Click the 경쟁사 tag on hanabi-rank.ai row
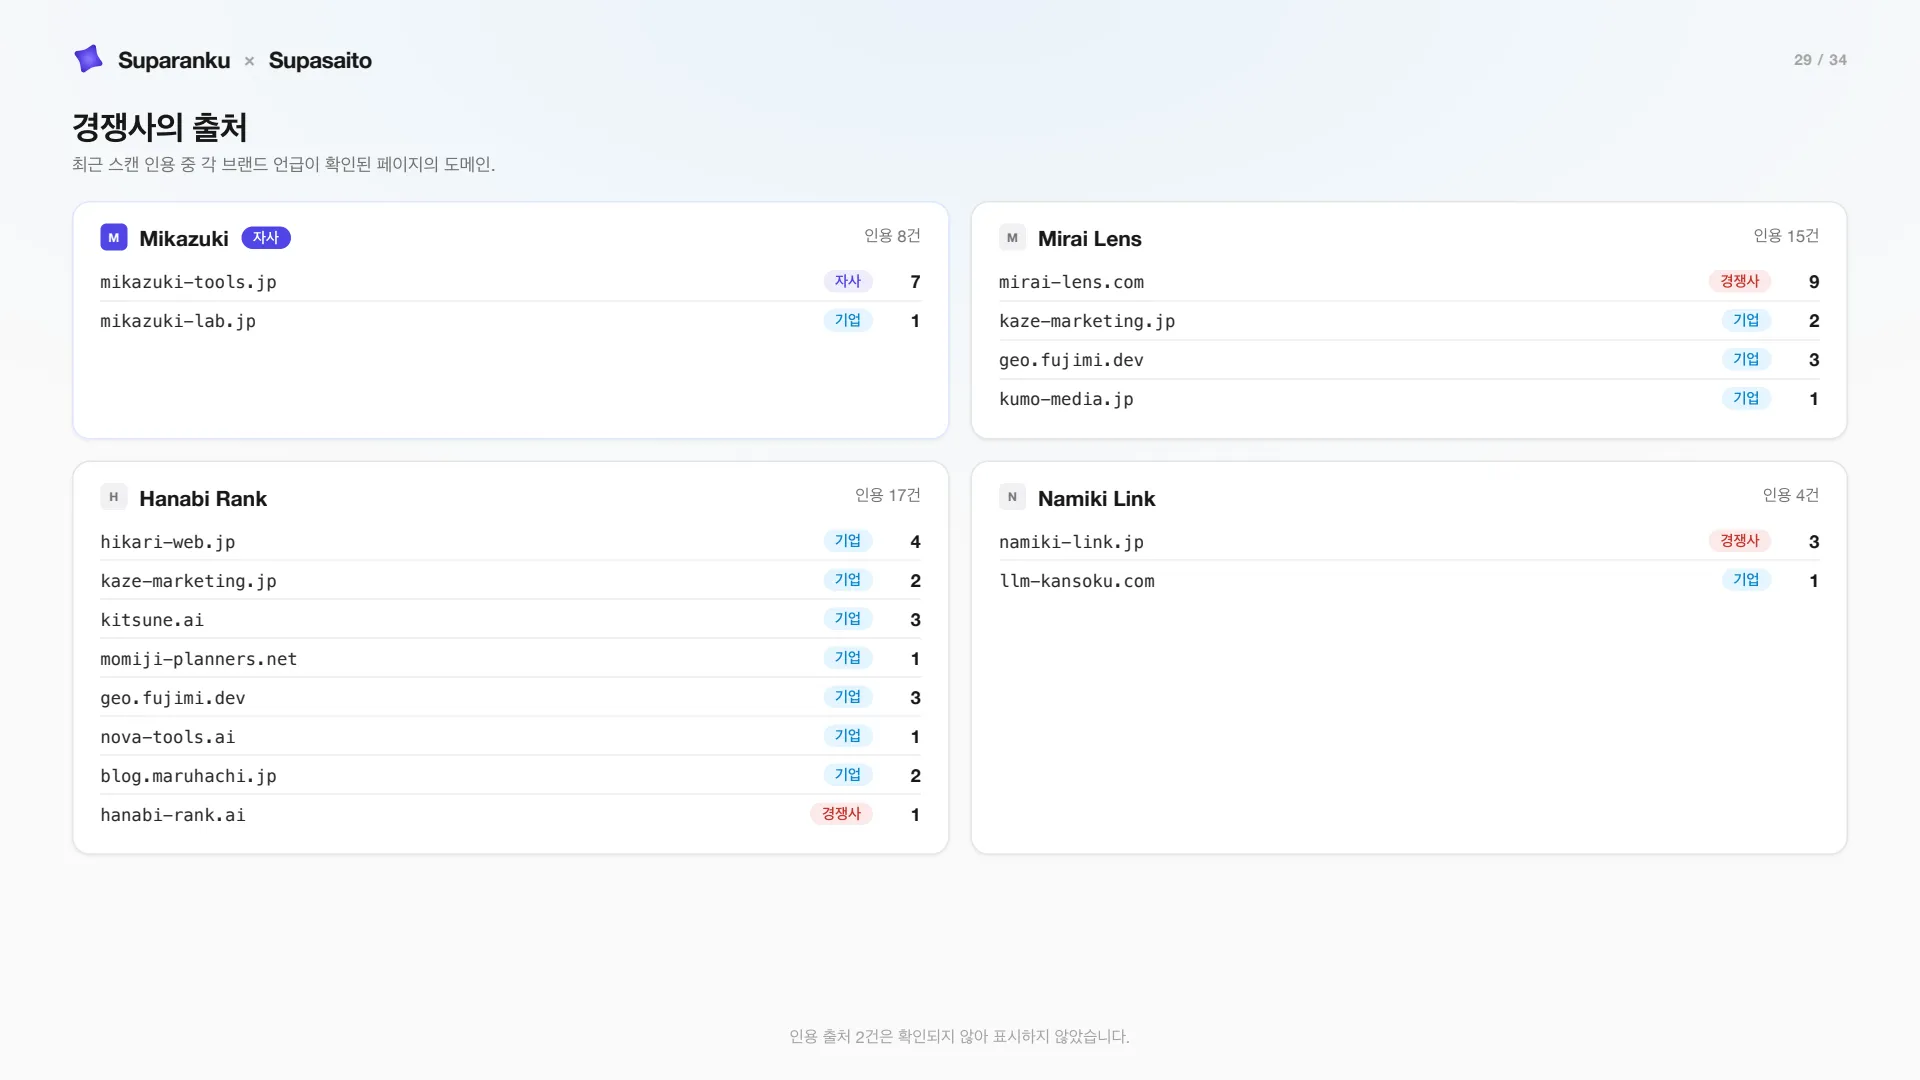The width and height of the screenshot is (1920, 1080). 841,814
